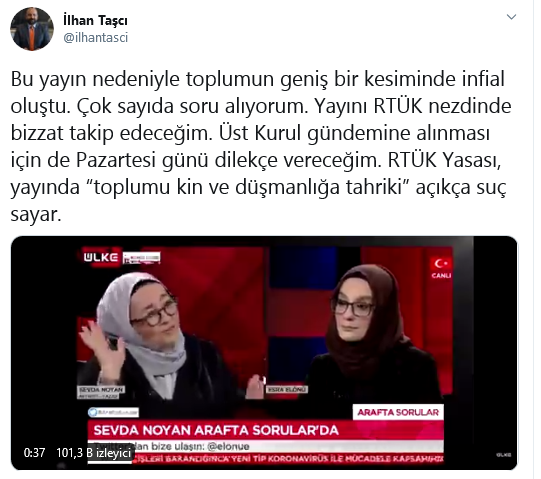Click the İlhan Taşcı display name
541x479 pixels.
pyautogui.click(x=95, y=20)
